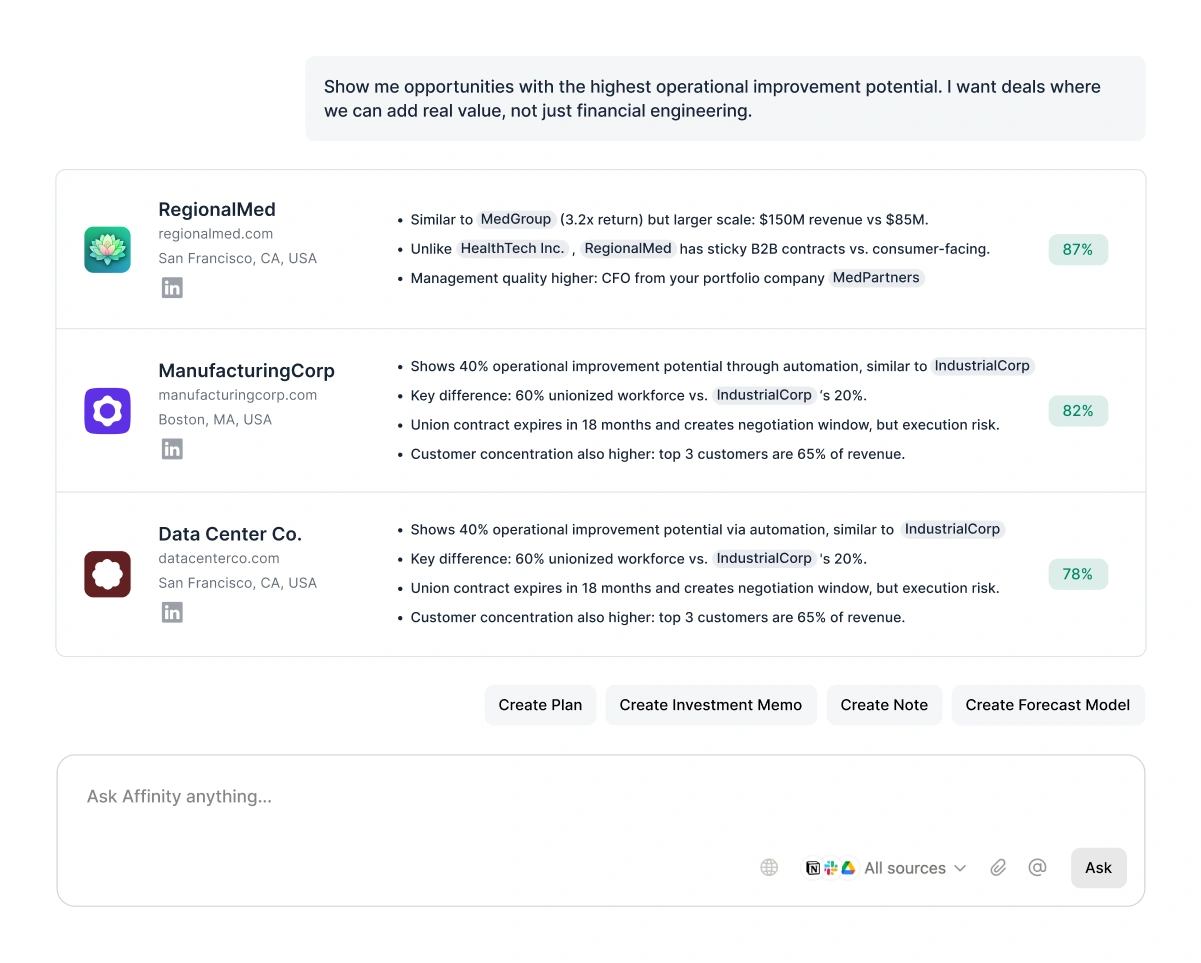Screen dimensions: 1201x963
Task: Click the 82% score badge
Action: coord(1078,411)
